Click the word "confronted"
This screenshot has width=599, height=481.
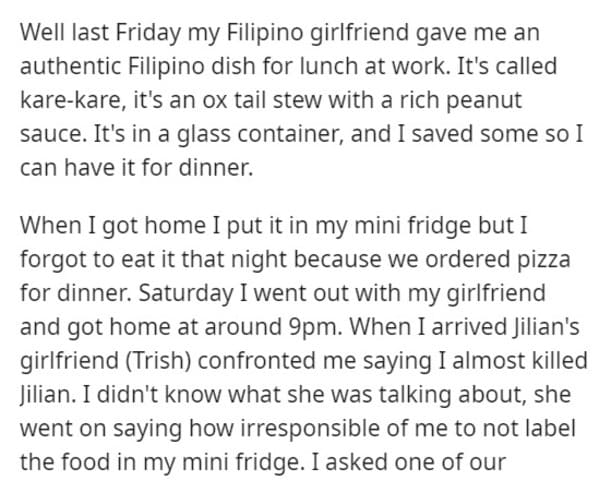[x=257, y=360]
